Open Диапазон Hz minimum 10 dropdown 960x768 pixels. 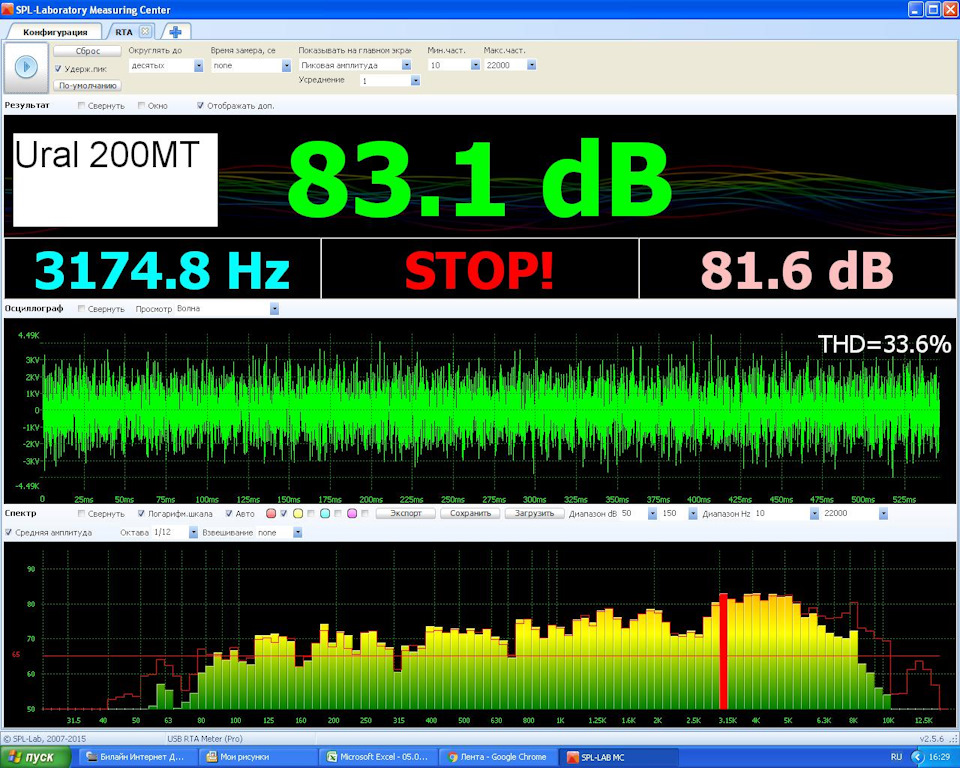coord(814,513)
